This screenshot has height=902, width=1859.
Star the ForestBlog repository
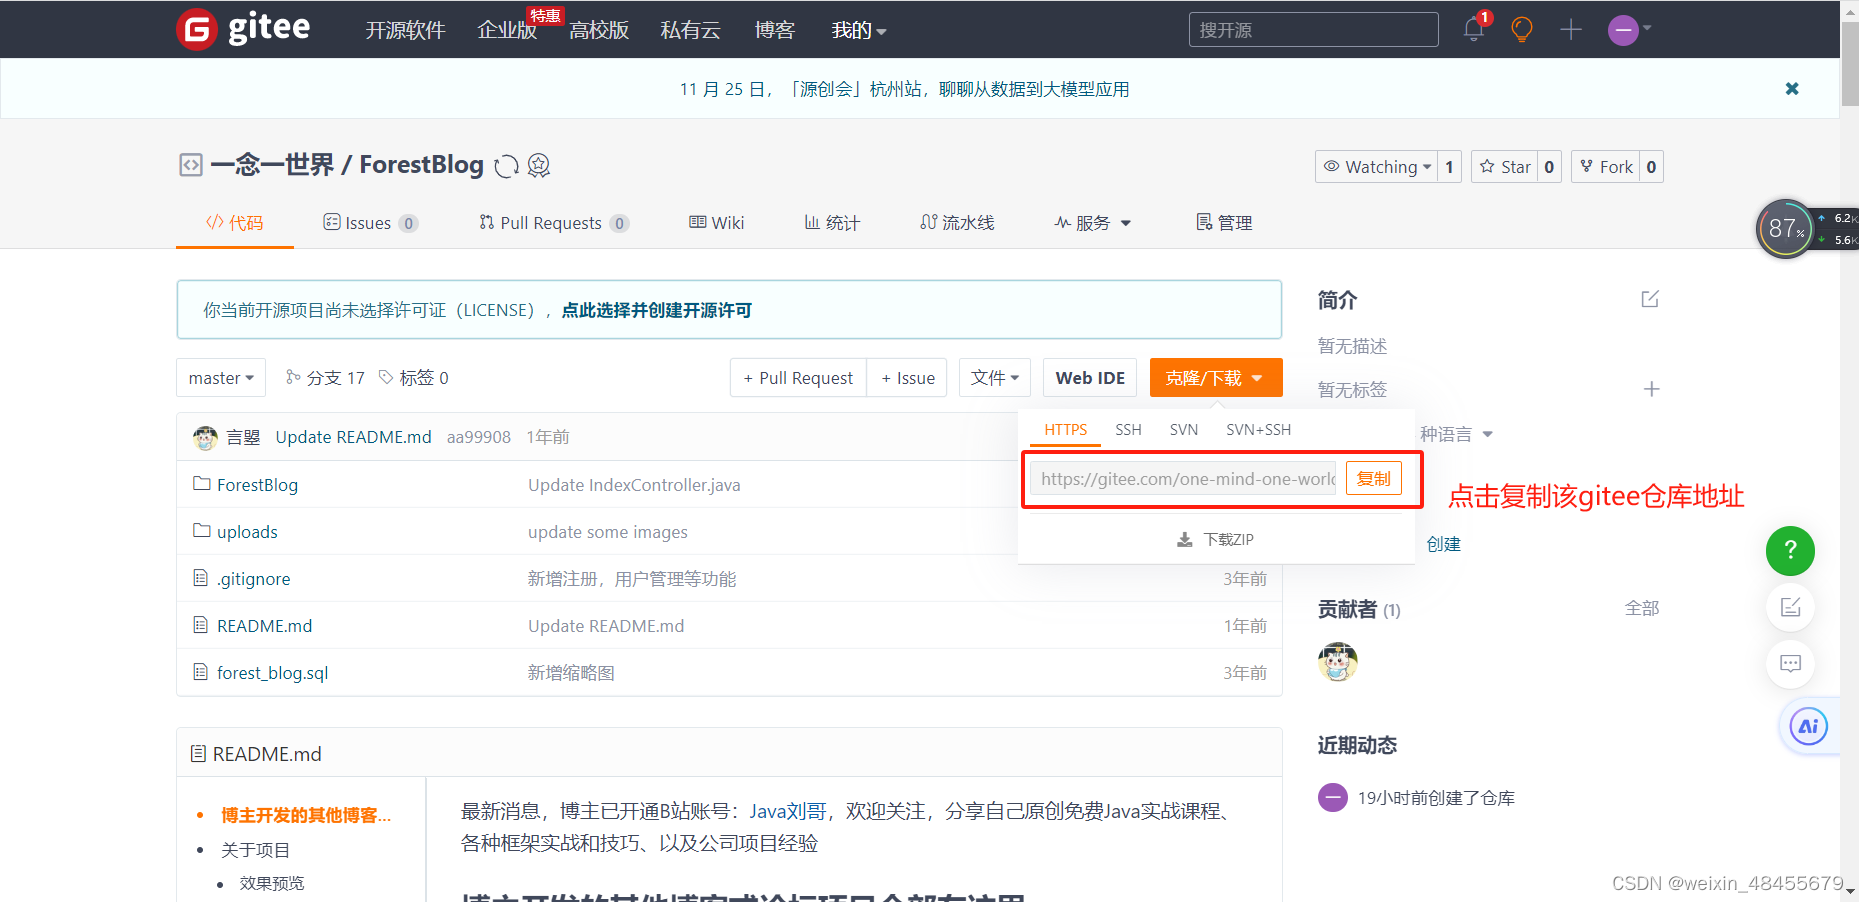[1505, 166]
